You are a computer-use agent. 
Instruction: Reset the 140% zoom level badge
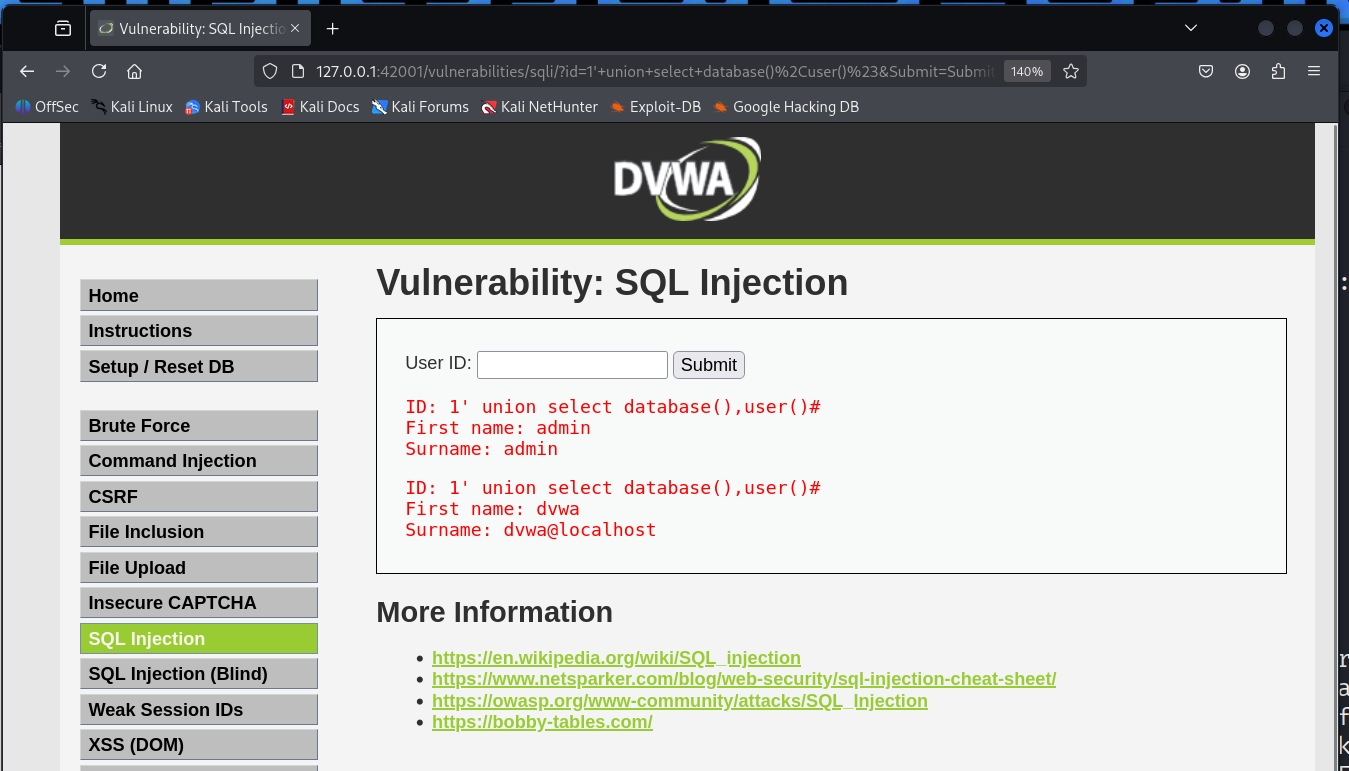[x=1027, y=71]
